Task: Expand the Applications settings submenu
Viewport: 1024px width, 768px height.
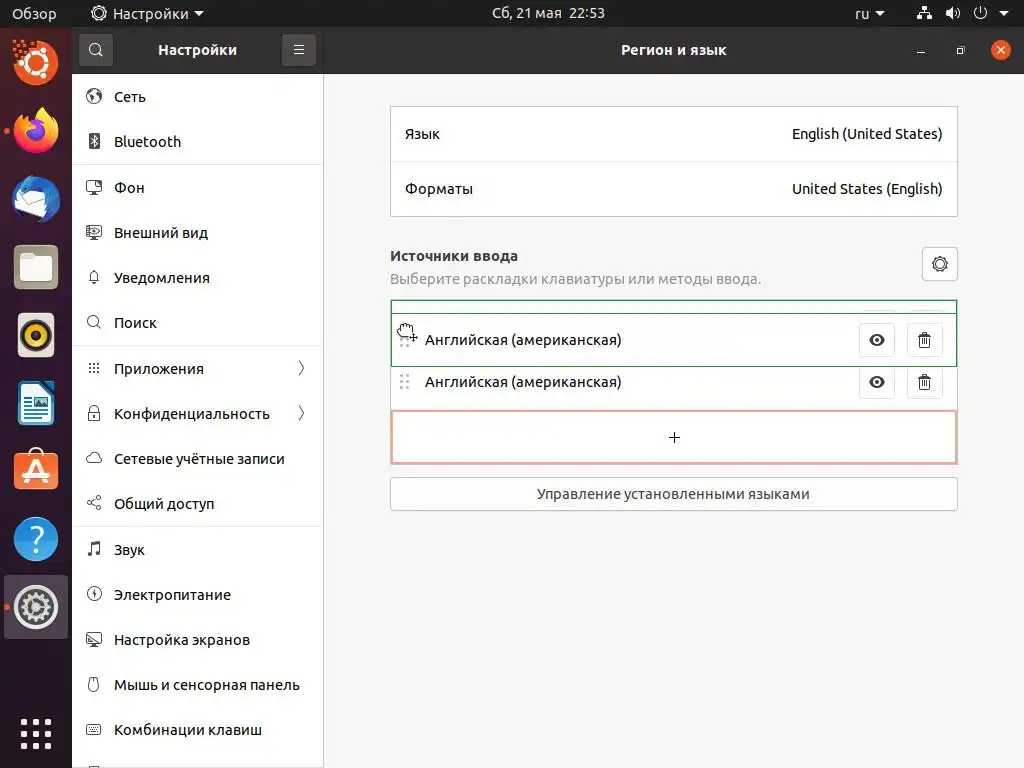Action: coord(301,368)
